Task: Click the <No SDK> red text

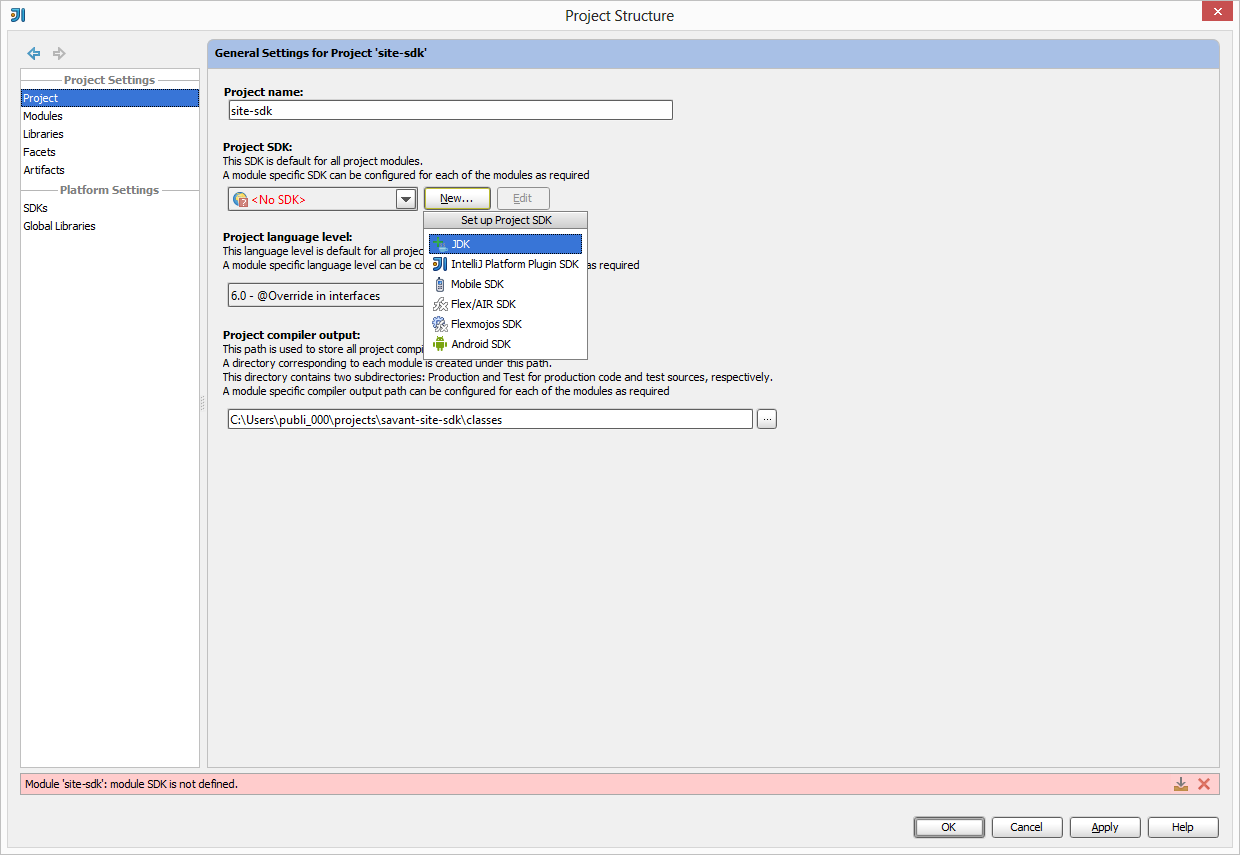Action: tap(279, 200)
